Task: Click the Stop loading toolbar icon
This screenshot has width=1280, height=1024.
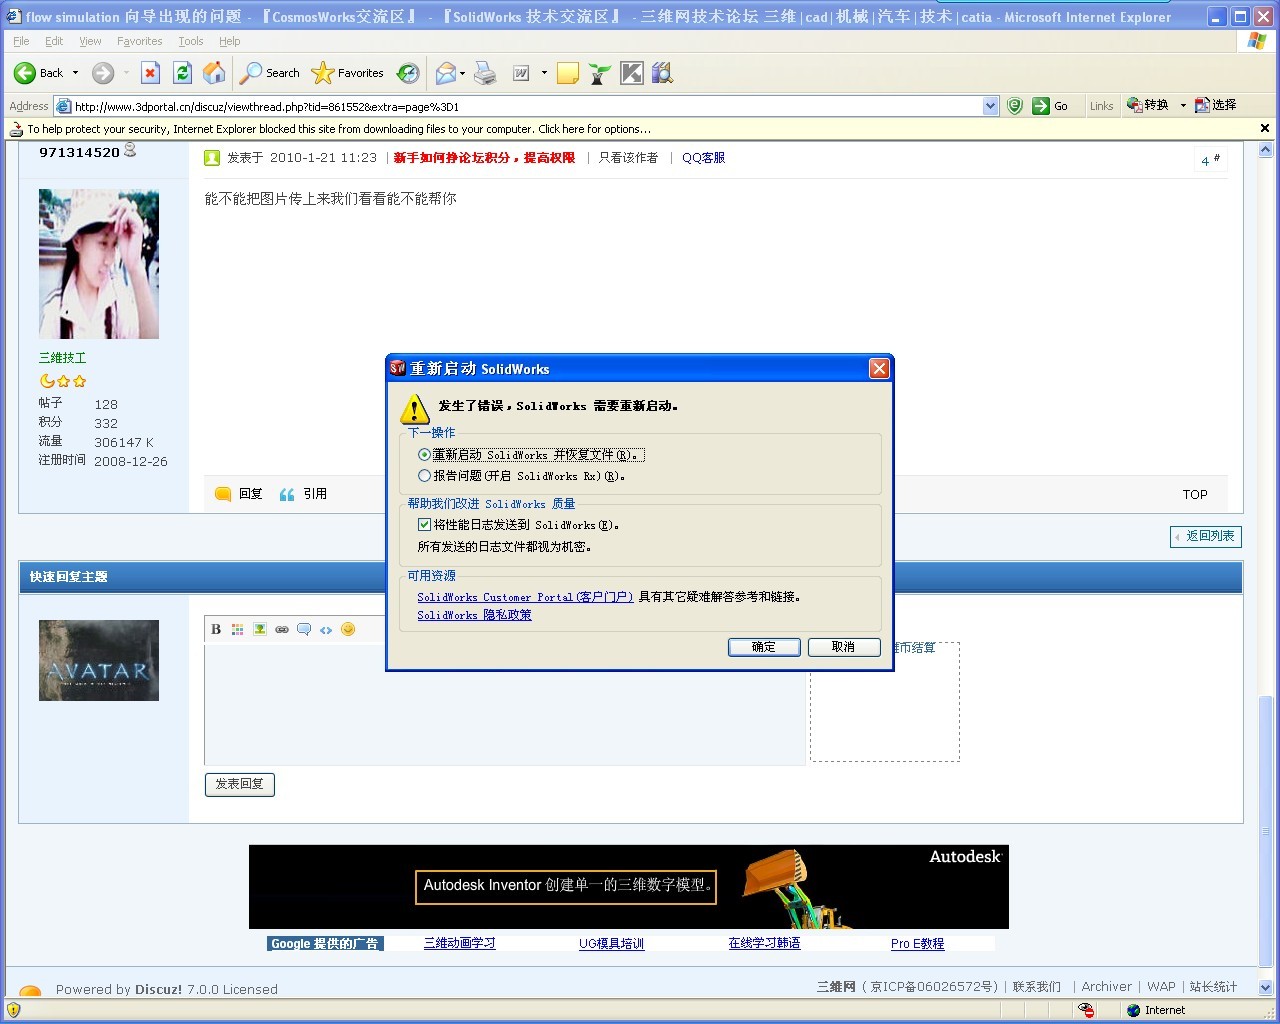Action: pyautogui.click(x=150, y=73)
